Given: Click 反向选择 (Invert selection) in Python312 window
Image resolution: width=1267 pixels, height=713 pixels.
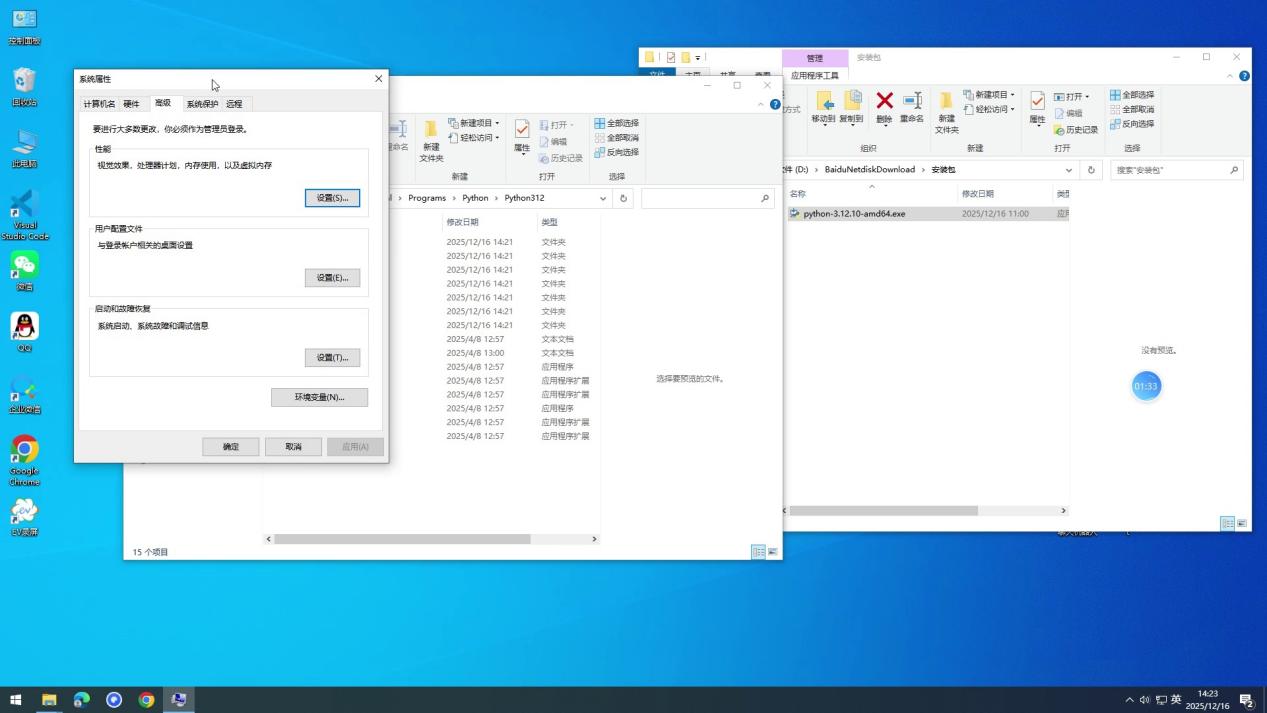Looking at the screenshot, I should tap(616, 152).
